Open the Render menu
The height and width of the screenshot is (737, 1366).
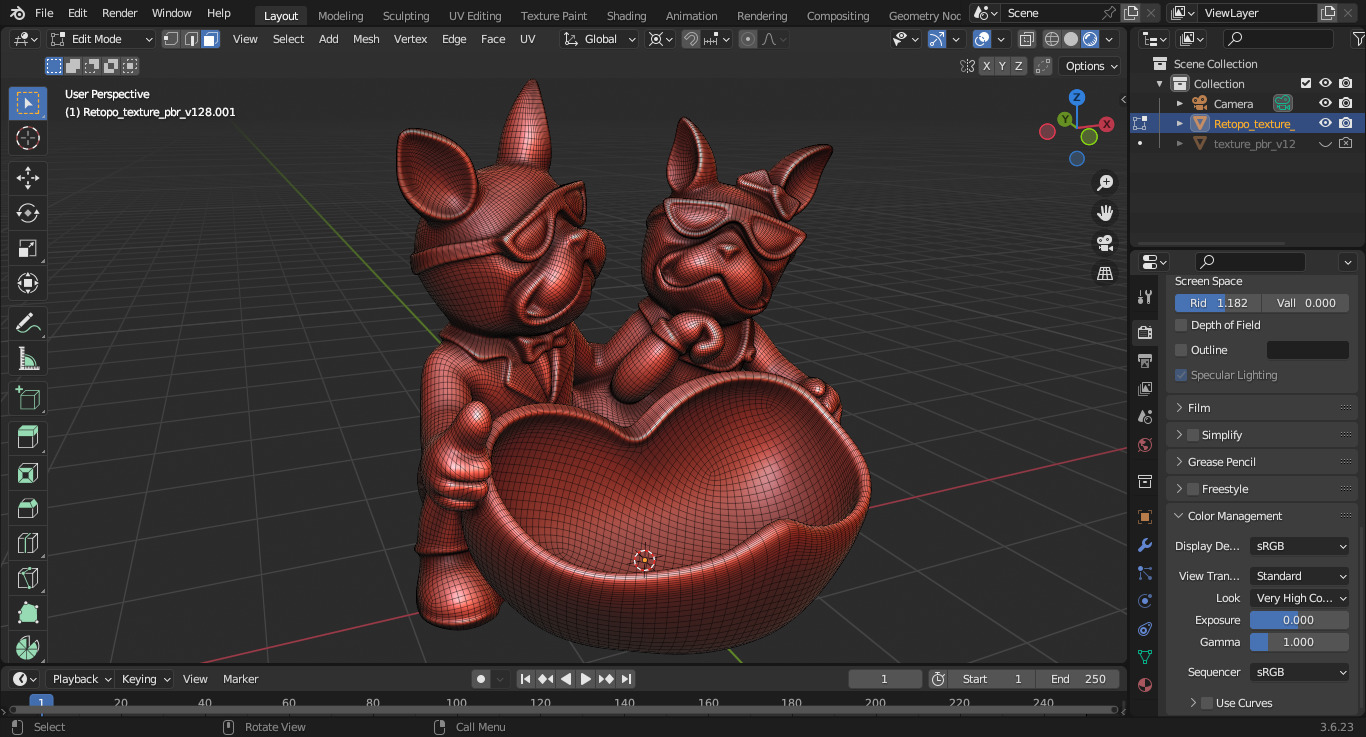click(x=119, y=13)
